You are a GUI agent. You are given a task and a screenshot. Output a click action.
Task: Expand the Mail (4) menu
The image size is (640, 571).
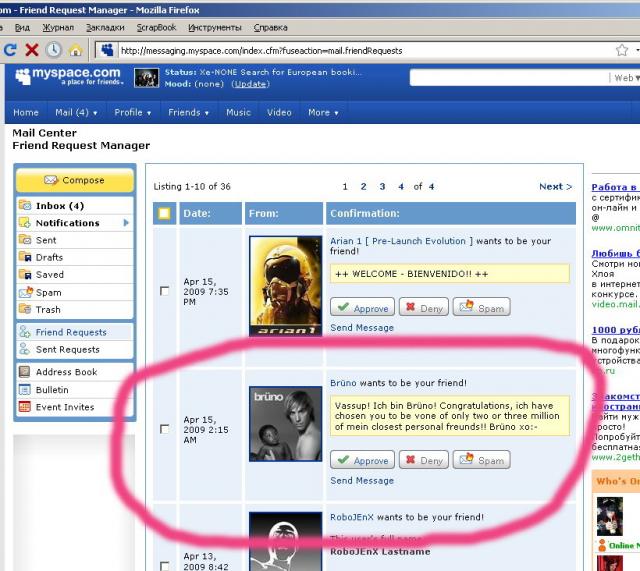pos(76,112)
